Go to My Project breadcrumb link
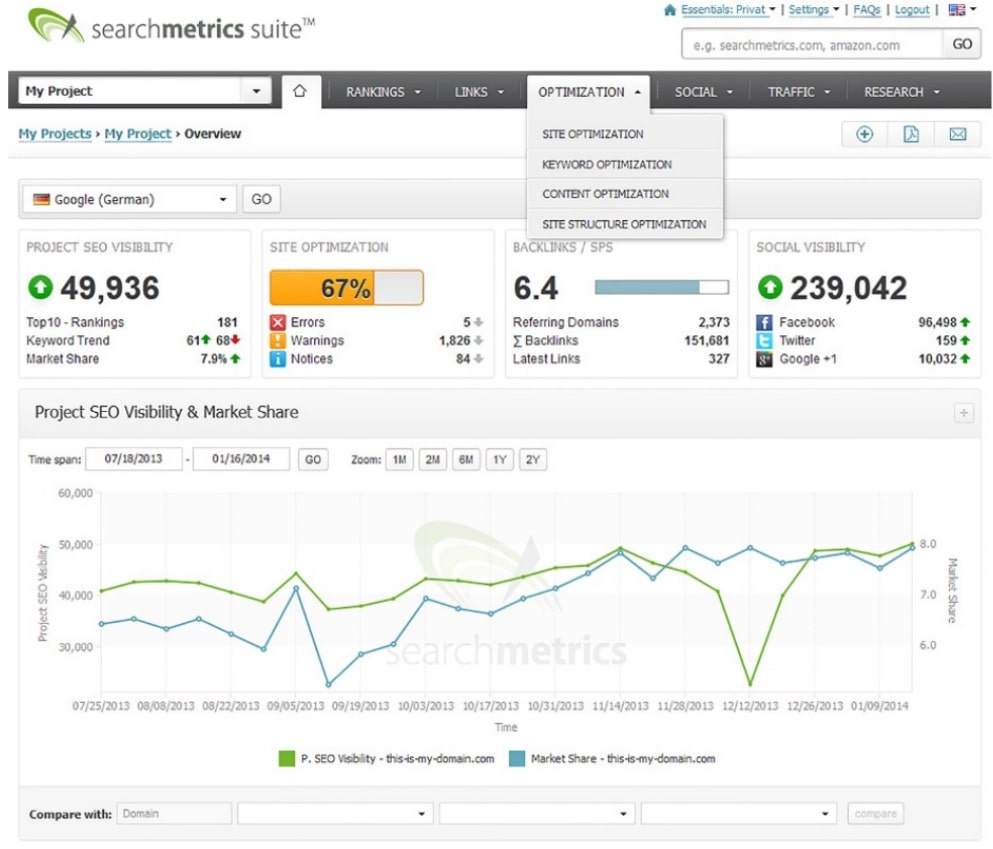993x849 pixels. pos(138,134)
